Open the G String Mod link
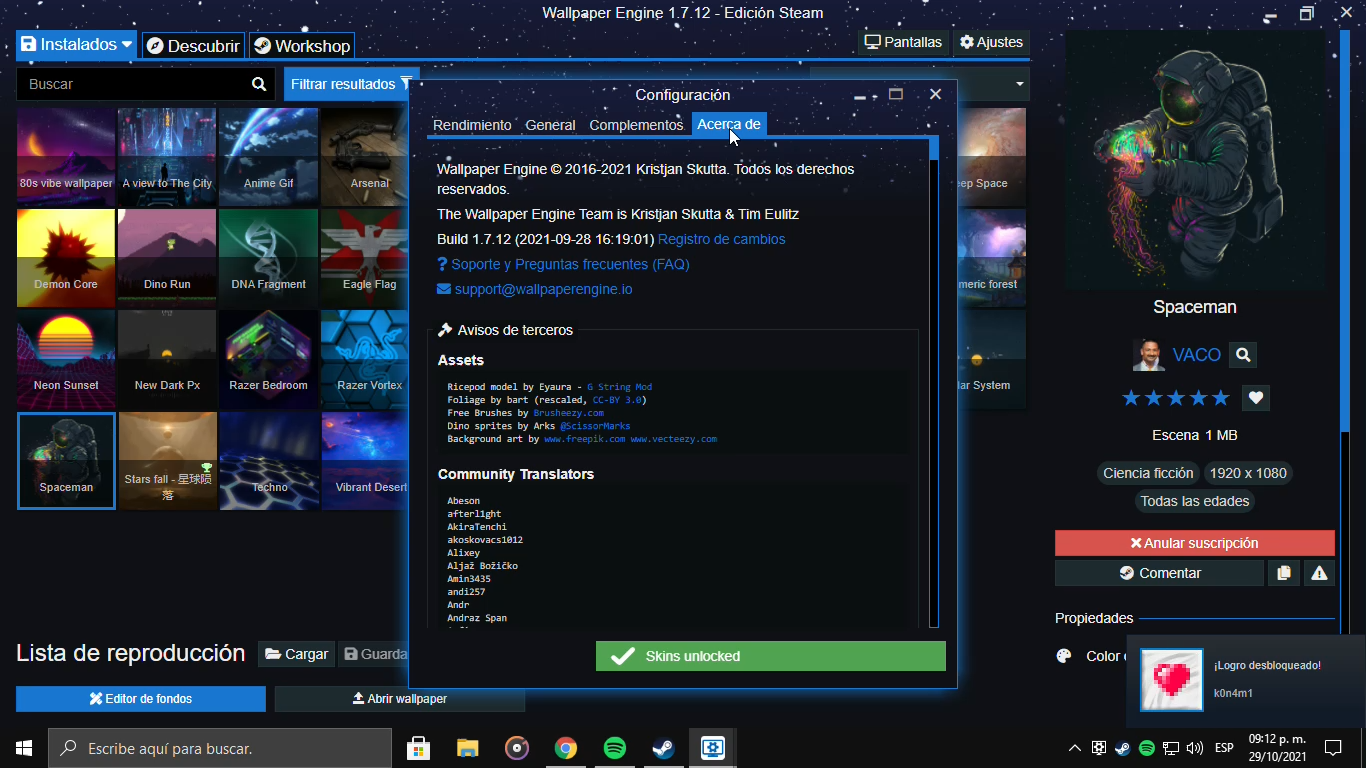This screenshot has height=768, width=1366. [619, 387]
